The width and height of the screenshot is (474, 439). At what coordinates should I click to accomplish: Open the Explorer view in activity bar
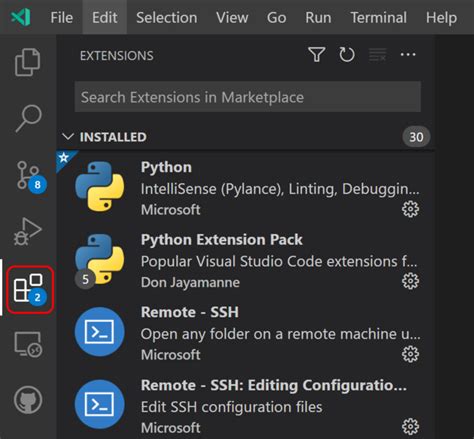pyautogui.click(x=28, y=62)
